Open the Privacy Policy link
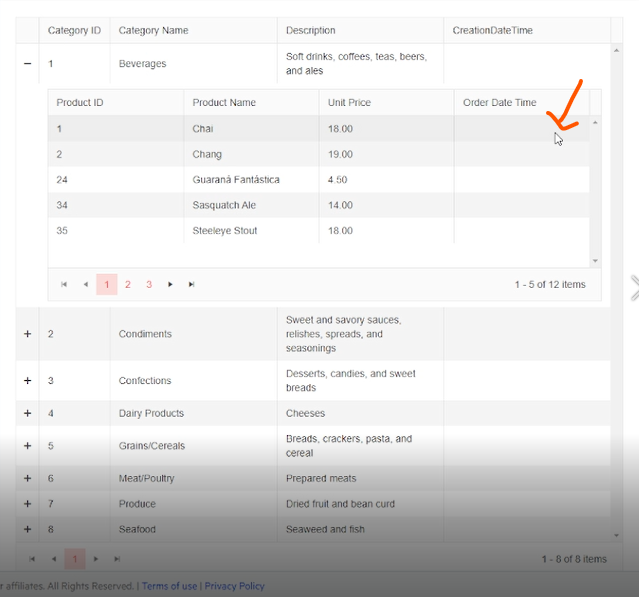The height and width of the screenshot is (597, 639). pyautogui.click(x=234, y=586)
